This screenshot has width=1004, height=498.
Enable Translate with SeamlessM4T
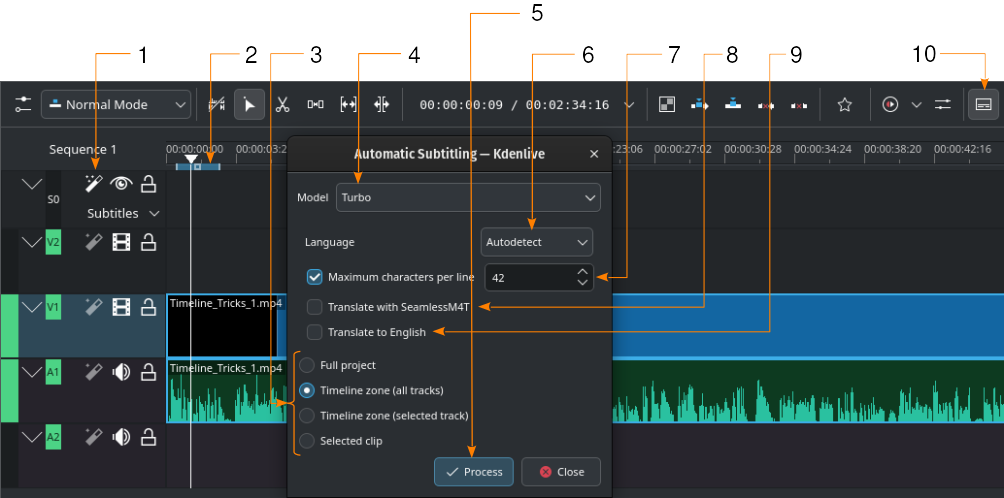click(x=314, y=307)
